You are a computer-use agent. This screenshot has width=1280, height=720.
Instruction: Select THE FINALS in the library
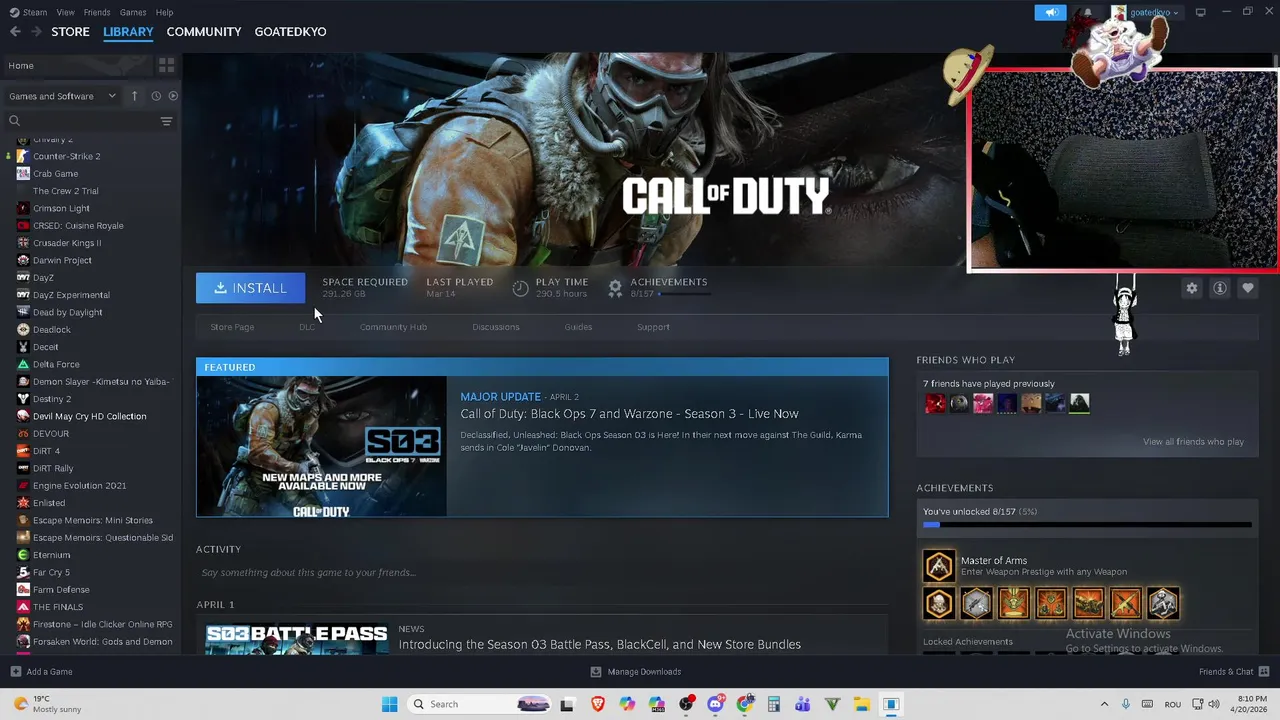tap(58, 607)
